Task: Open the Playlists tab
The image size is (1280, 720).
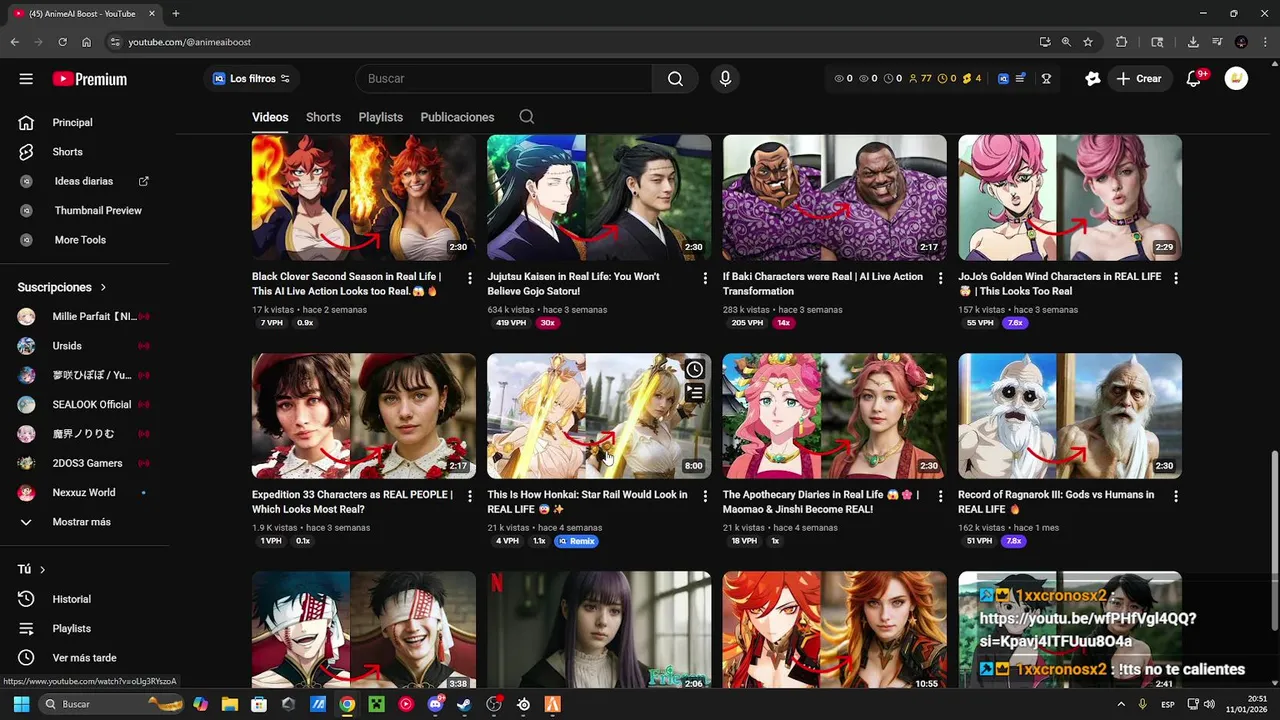Action: 381,117
